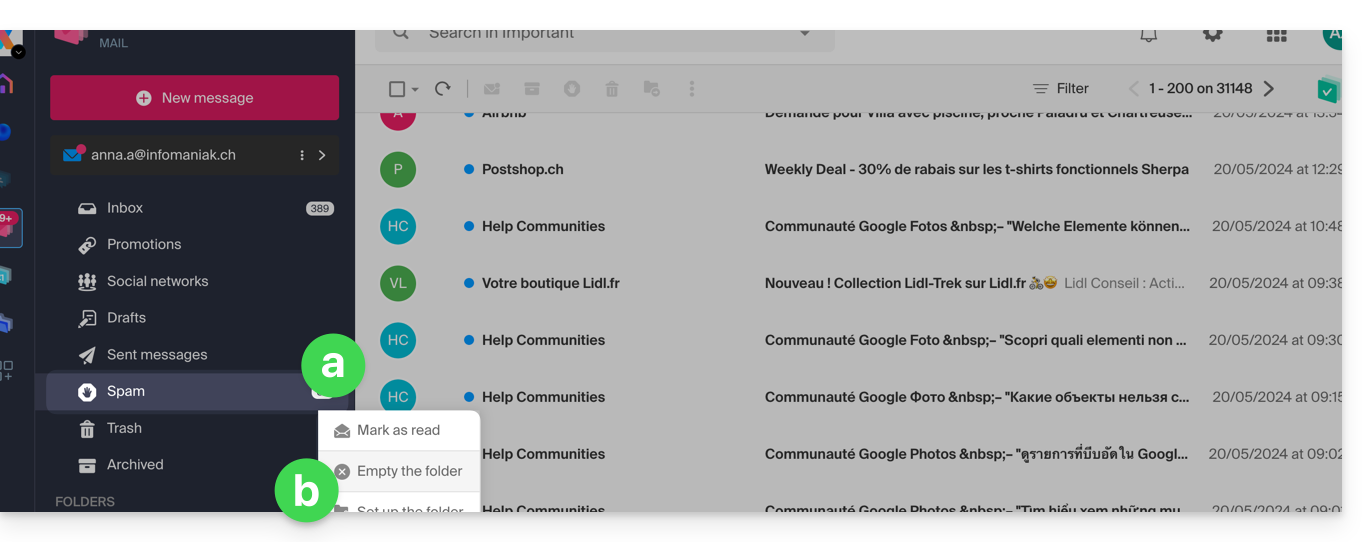The width and height of the screenshot is (1372, 542).
Task: Open the apps grid launcher
Action: [x=1276, y=35]
